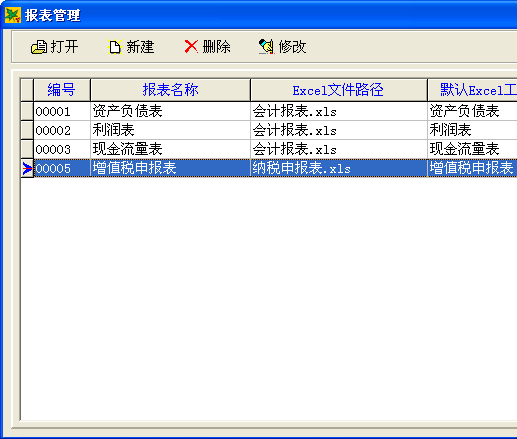Click the row selector for 00003
Screen dimensions: 517x439
coord(27,149)
